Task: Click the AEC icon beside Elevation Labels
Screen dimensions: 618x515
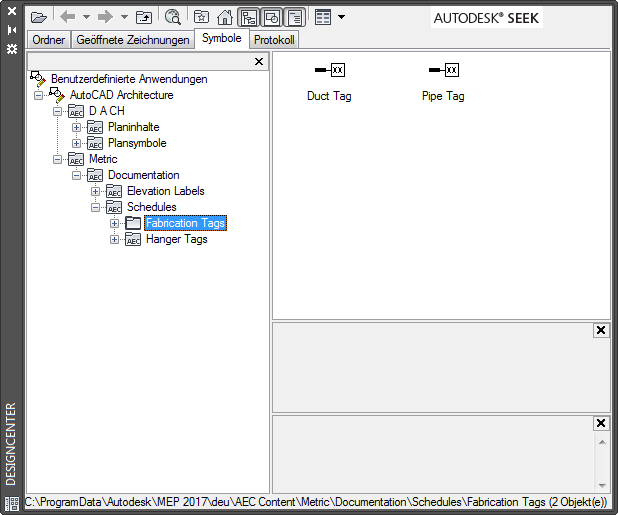Action: 114,191
